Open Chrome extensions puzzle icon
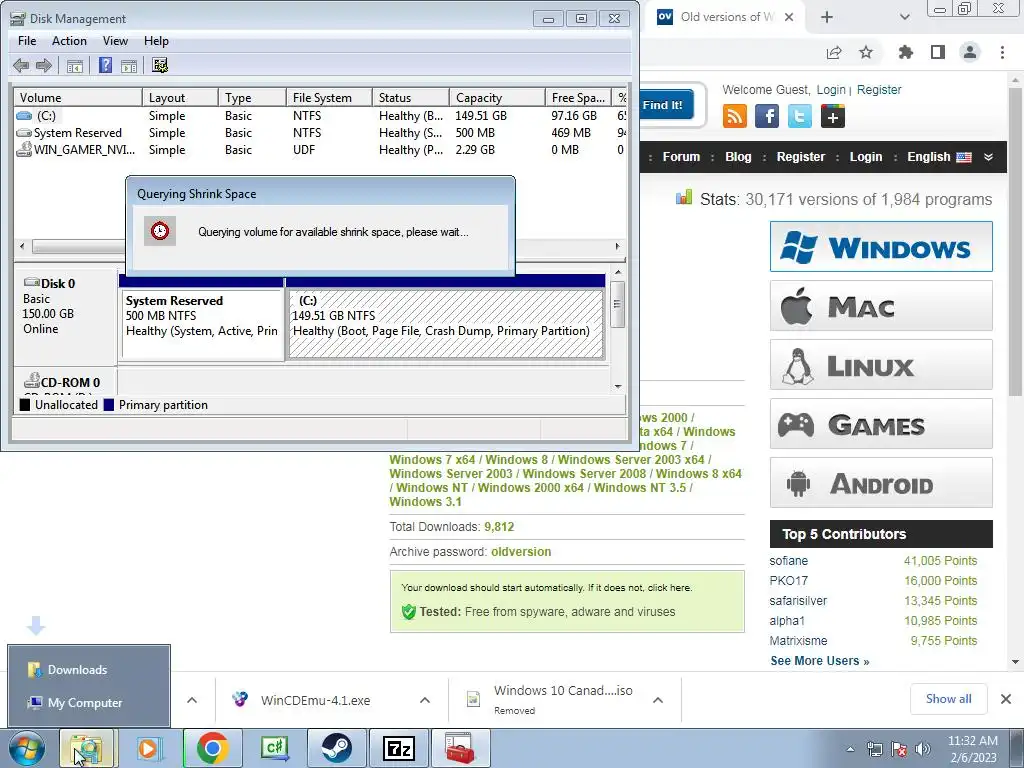Screen dimensions: 1024x768 click(906, 52)
